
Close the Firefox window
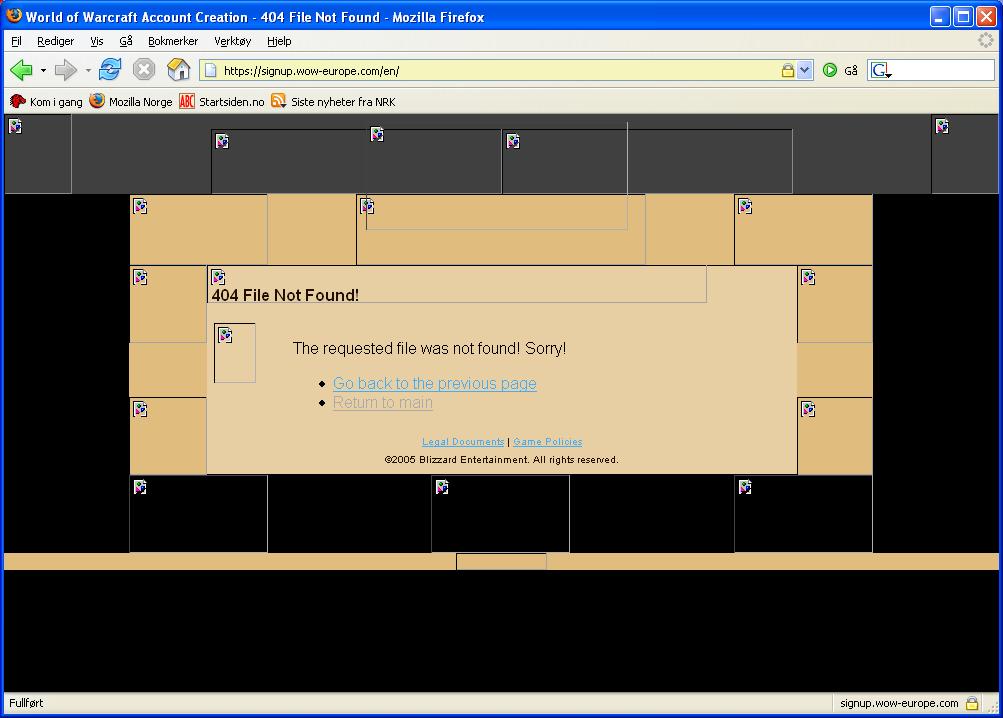coord(986,17)
